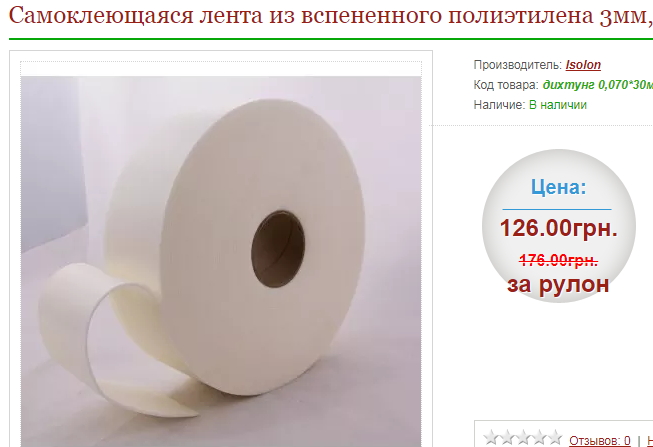Click the 'Производитель:' label
Screen dimensions: 653x447
[518, 65]
